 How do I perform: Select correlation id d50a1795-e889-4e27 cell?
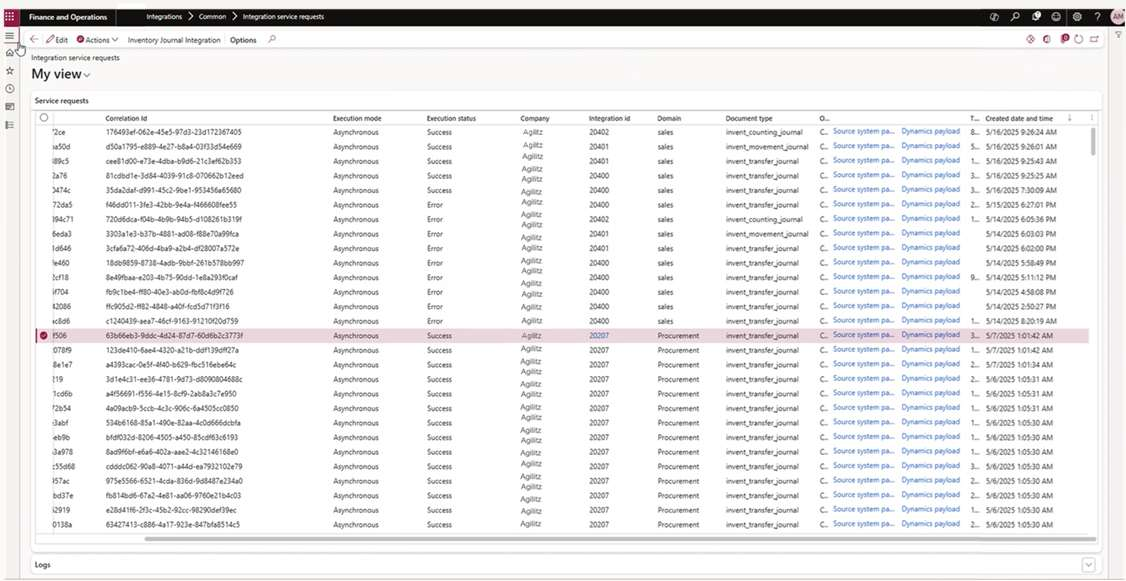coord(174,147)
